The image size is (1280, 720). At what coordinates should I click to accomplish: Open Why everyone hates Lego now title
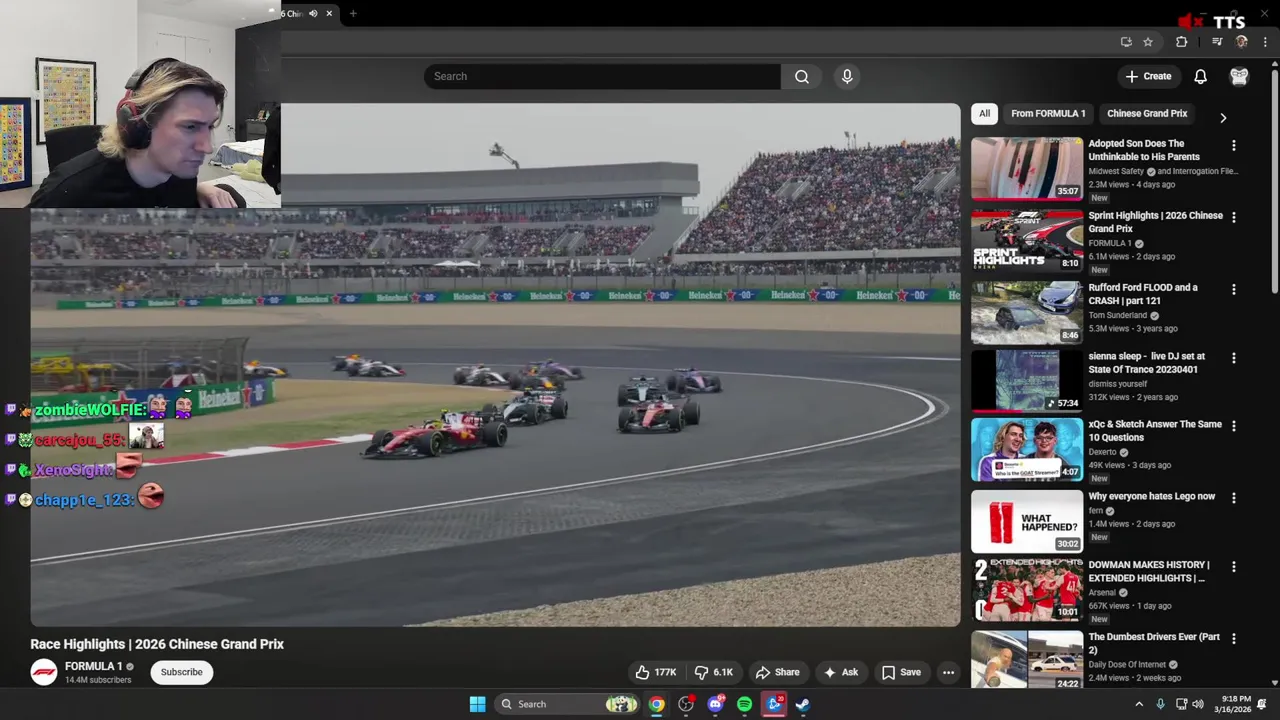tap(1151, 496)
